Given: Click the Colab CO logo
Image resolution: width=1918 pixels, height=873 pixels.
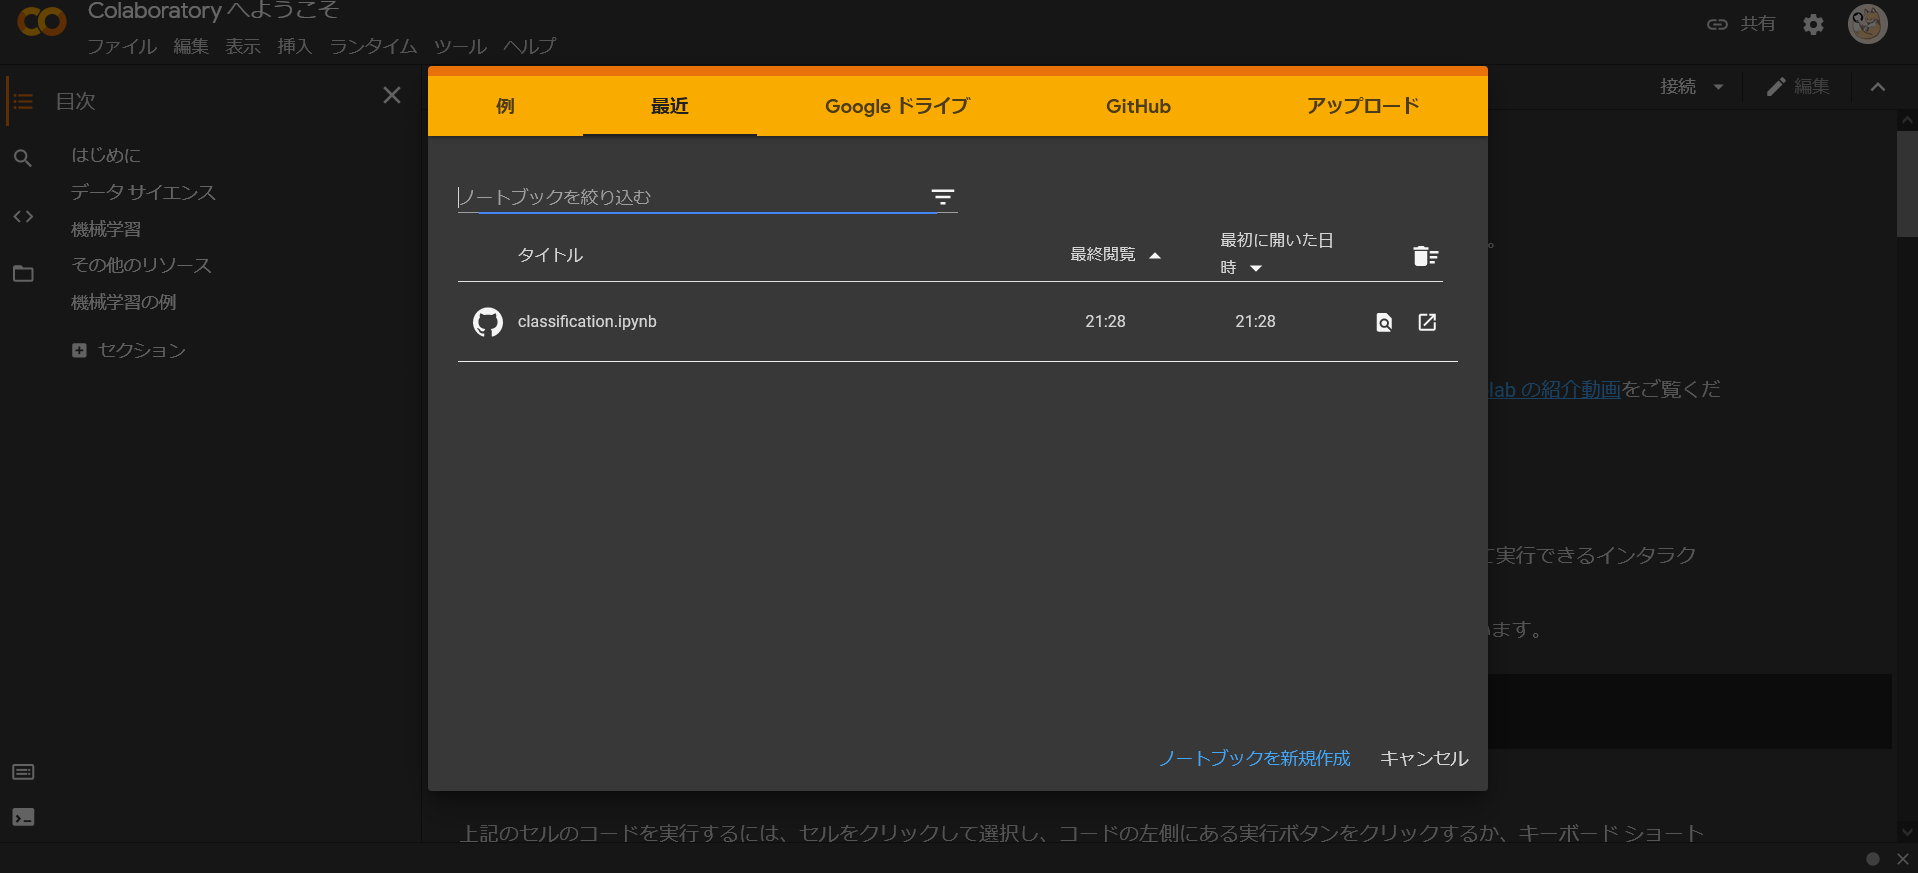Looking at the screenshot, I should tap(42, 21).
